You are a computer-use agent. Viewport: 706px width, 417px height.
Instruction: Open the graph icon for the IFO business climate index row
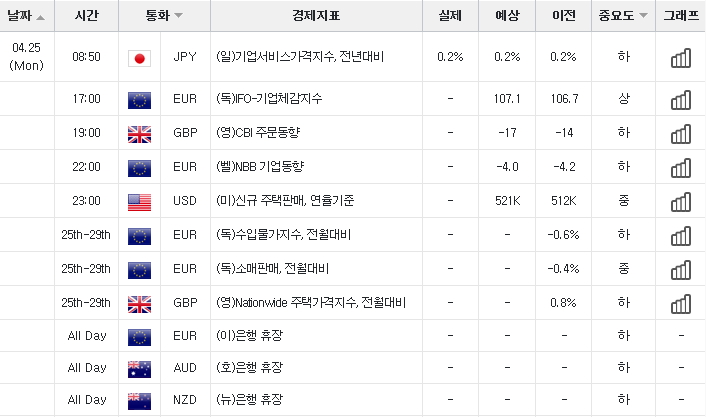click(681, 100)
